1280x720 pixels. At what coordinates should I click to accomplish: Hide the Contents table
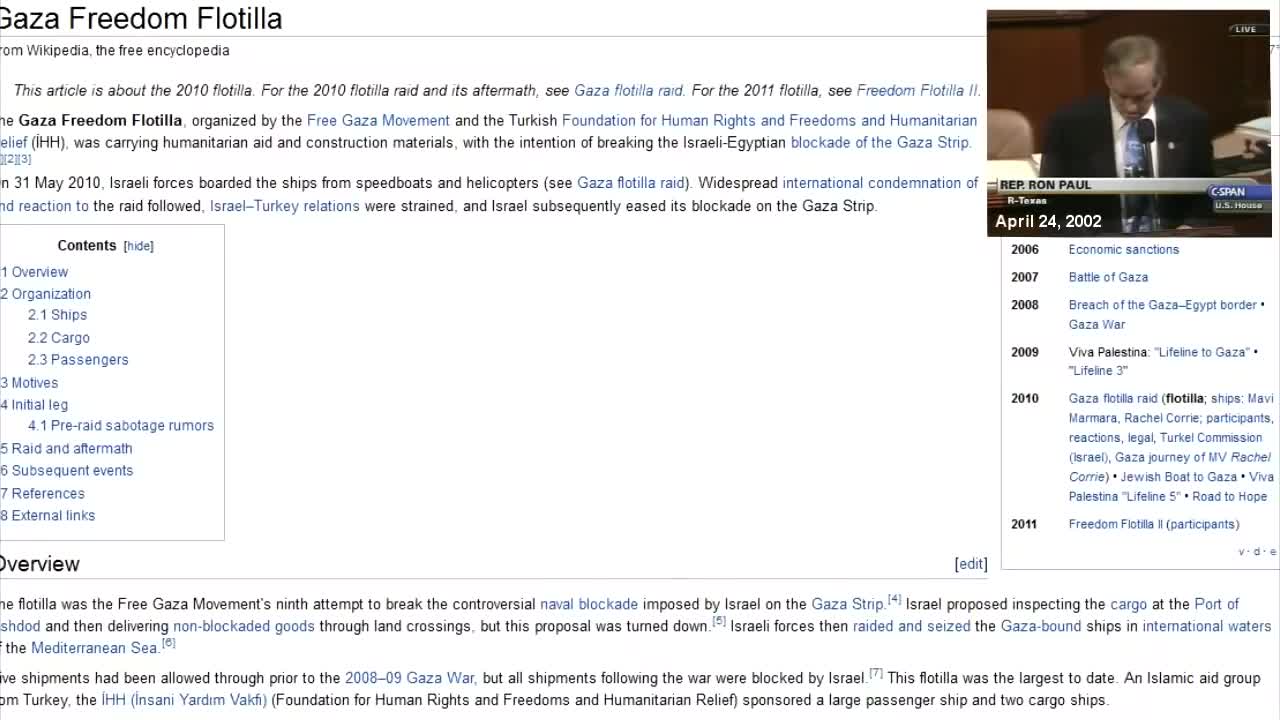point(138,246)
